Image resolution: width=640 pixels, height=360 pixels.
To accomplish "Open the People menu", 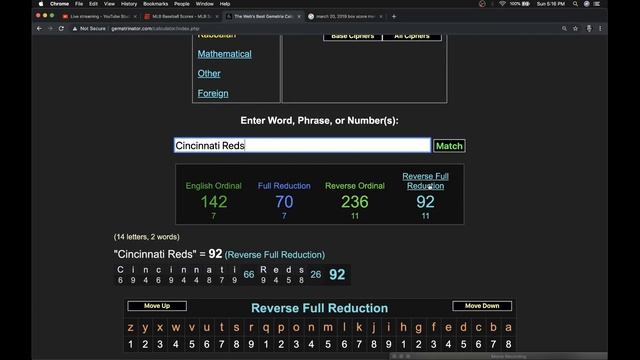I will (x=182, y=4).
